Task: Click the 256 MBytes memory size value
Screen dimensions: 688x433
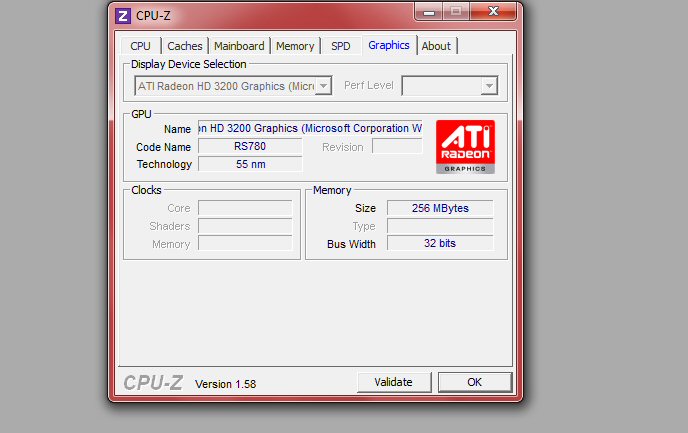Action: pyautogui.click(x=440, y=208)
